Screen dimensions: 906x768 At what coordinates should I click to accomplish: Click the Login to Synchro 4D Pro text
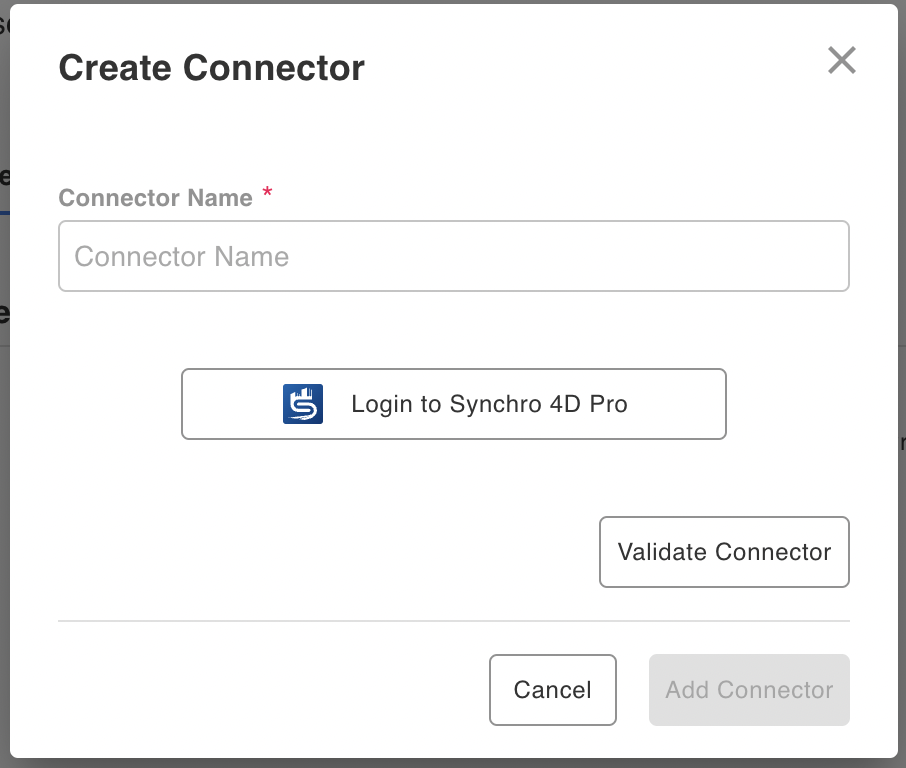(x=489, y=404)
